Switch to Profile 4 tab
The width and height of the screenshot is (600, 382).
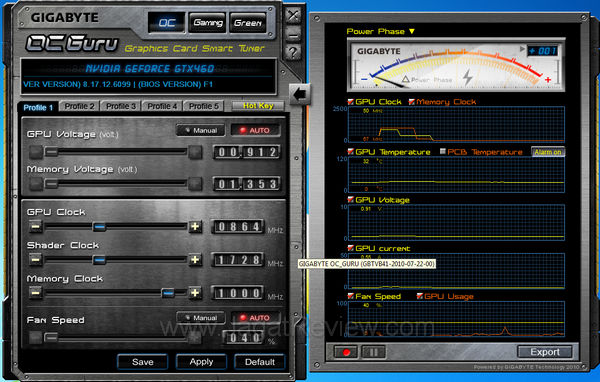tap(162, 106)
